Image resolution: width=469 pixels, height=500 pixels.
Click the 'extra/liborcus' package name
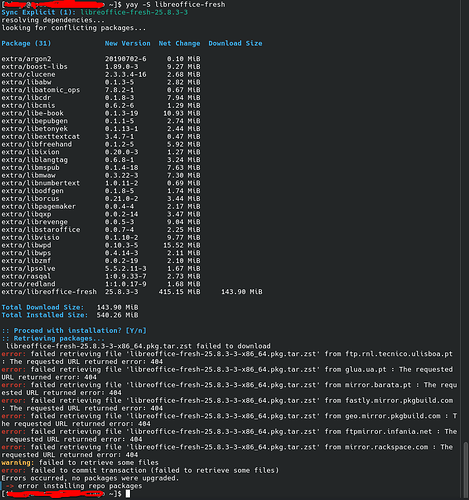click(30, 199)
